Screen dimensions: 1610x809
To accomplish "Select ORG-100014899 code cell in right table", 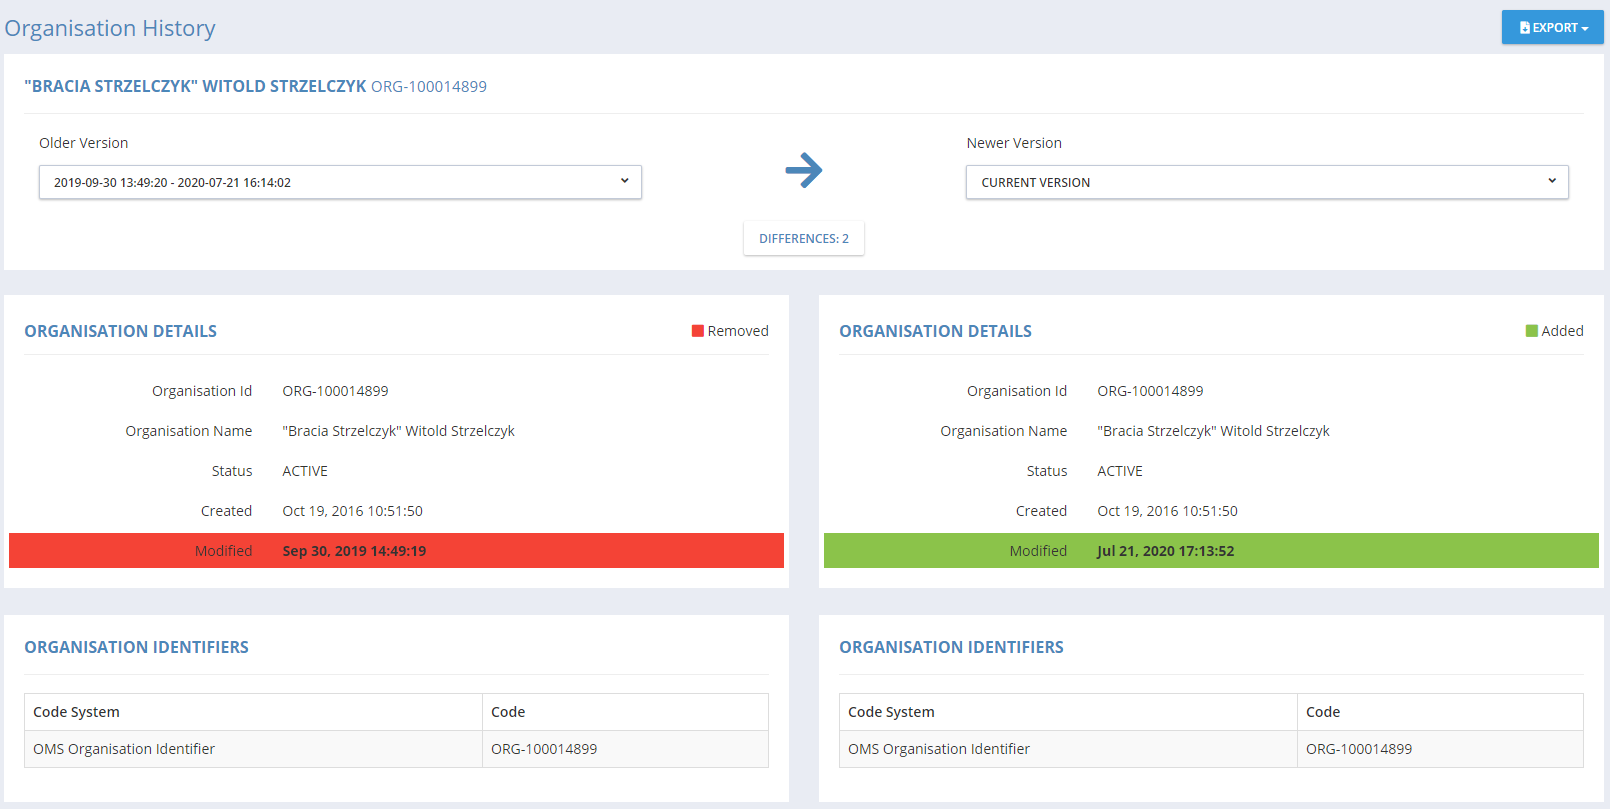I will click(x=1358, y=749).
